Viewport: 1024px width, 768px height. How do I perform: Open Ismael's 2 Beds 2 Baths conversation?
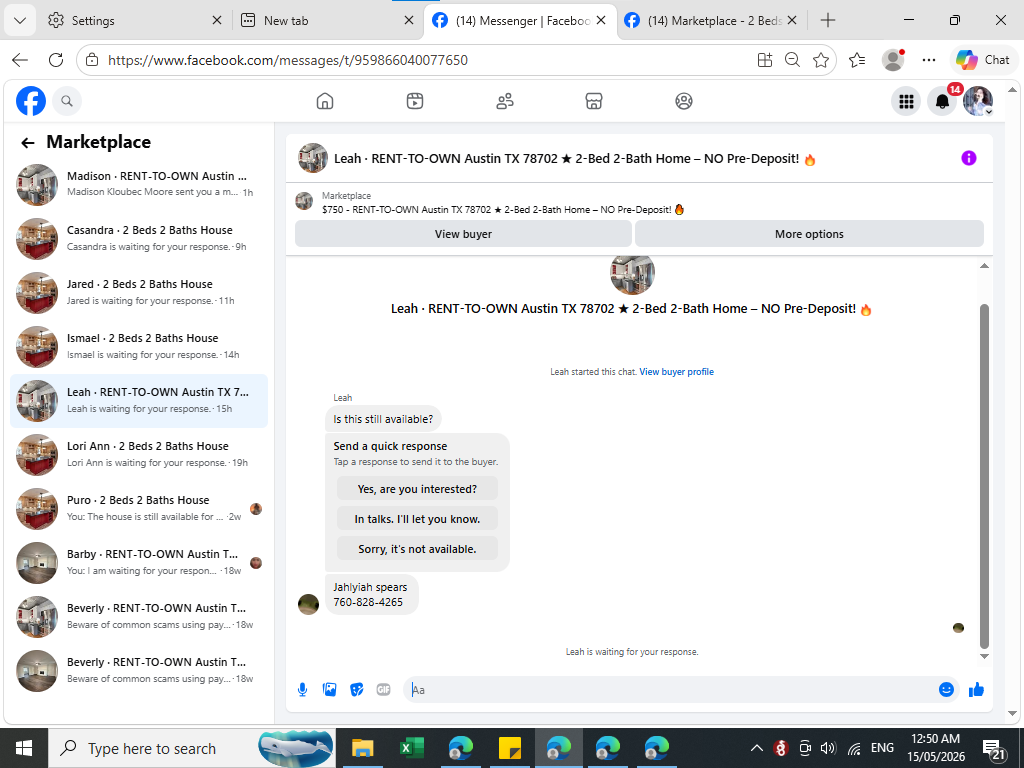pyautogui.click(x=139, y=347)
